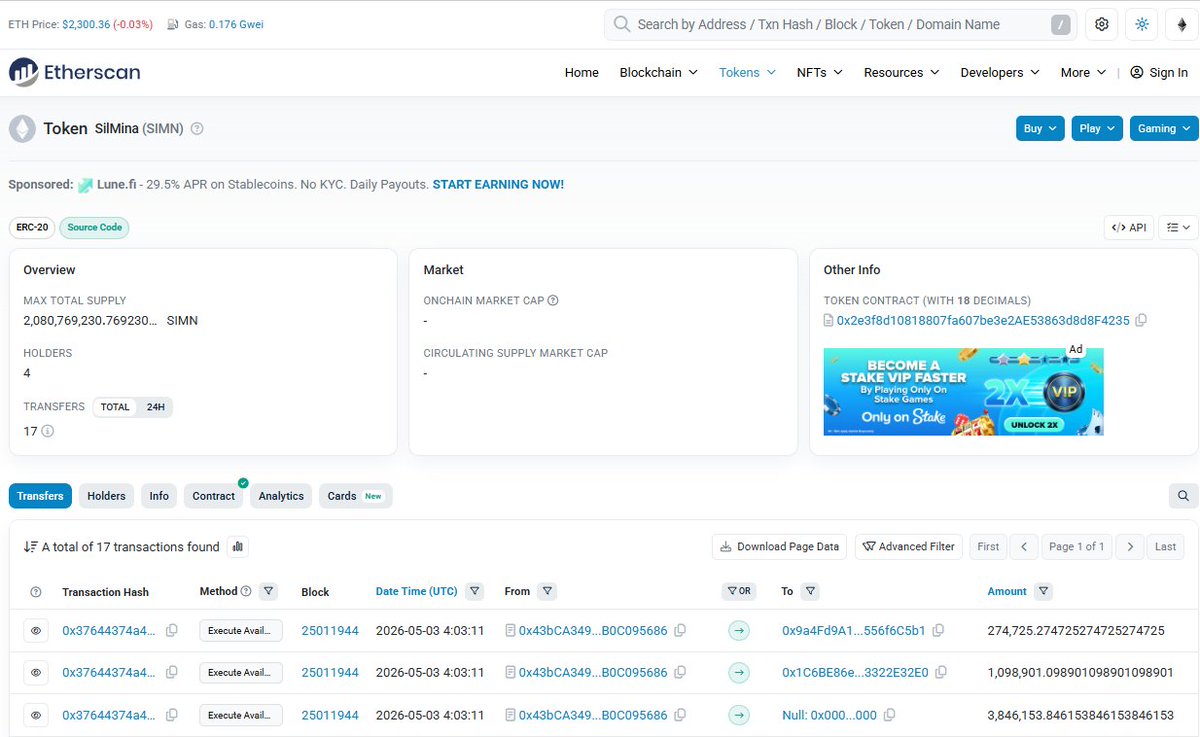Viewport: 1200px width, 737px height.
Task: Switch to the Info tab
Action: click(x=159, y=496)
